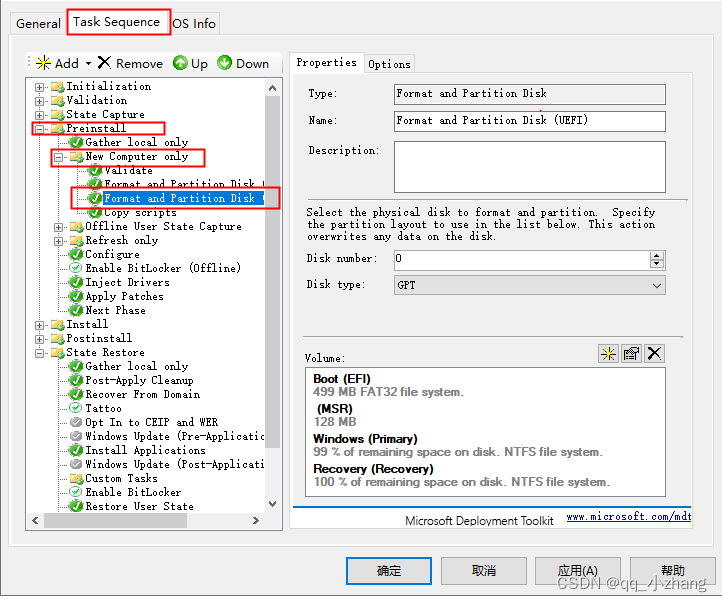Click the Configure step check icon
The height and width of the screenshot is (602, 722).
point(76,254)
